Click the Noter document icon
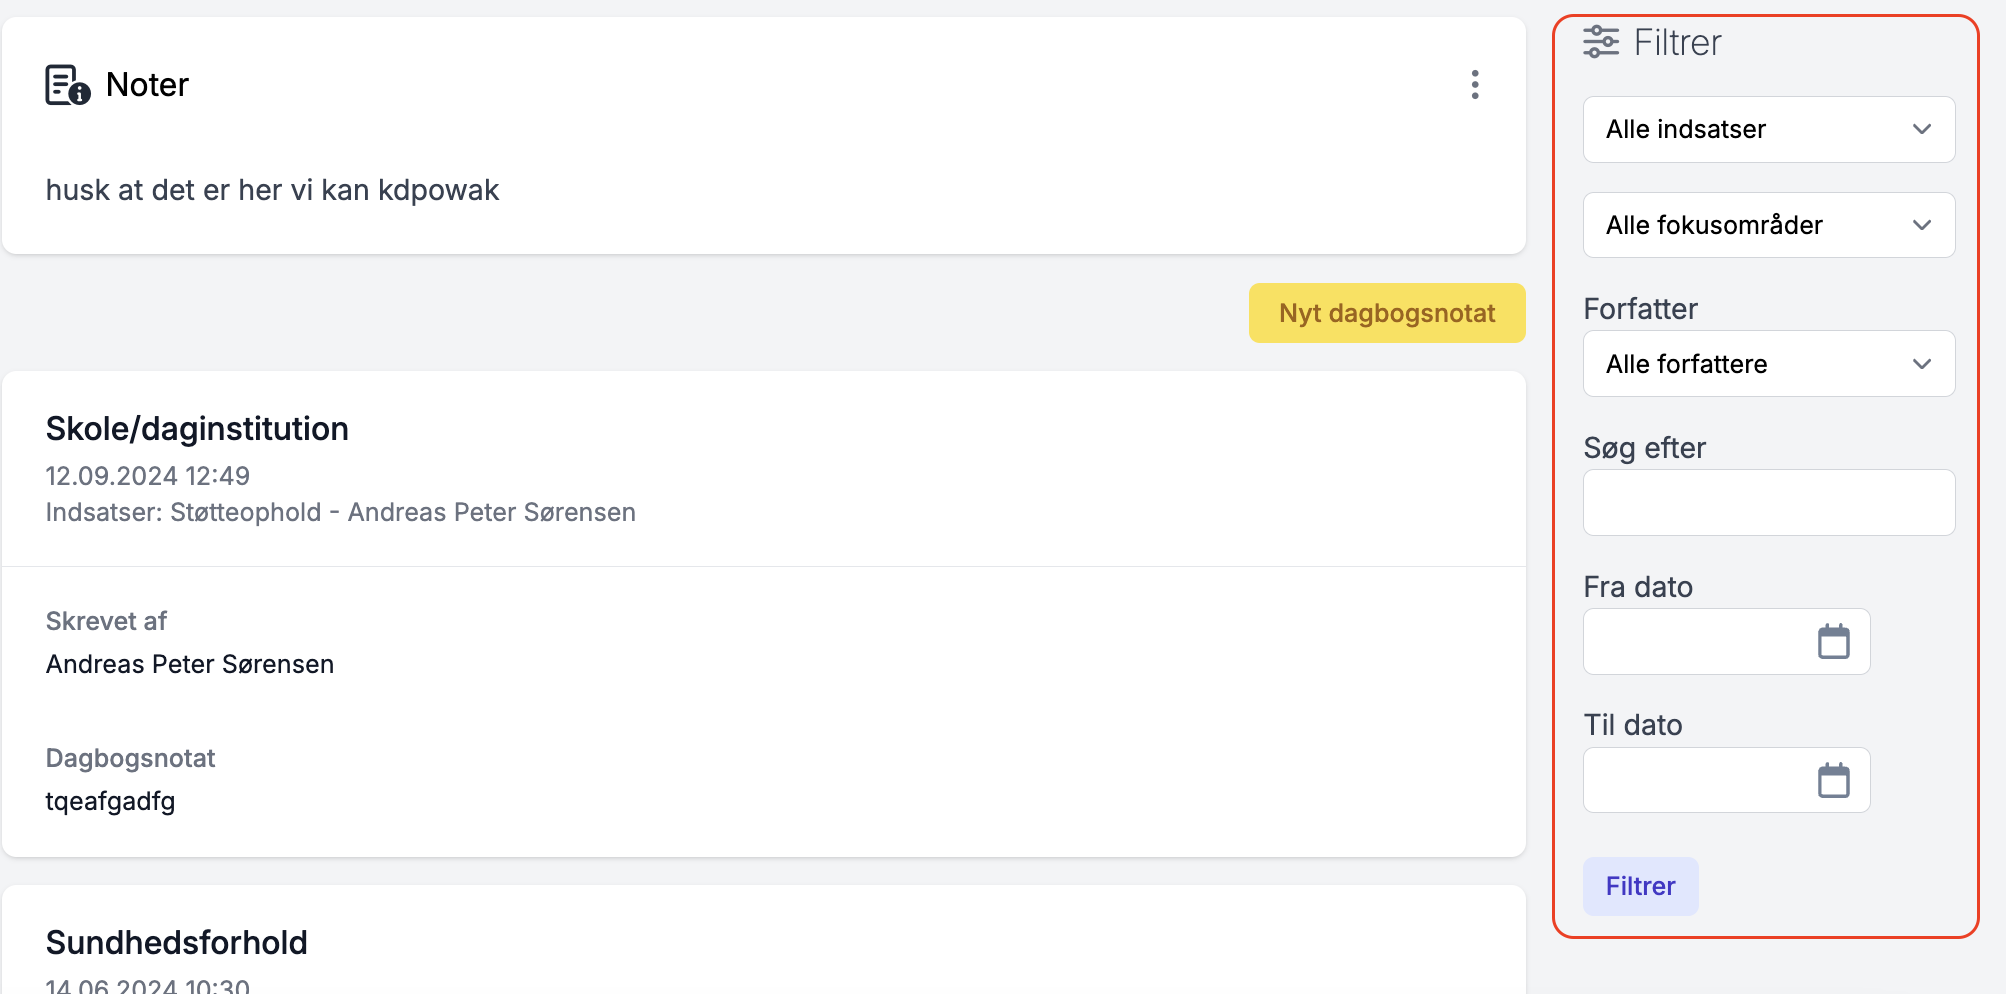 67,85
